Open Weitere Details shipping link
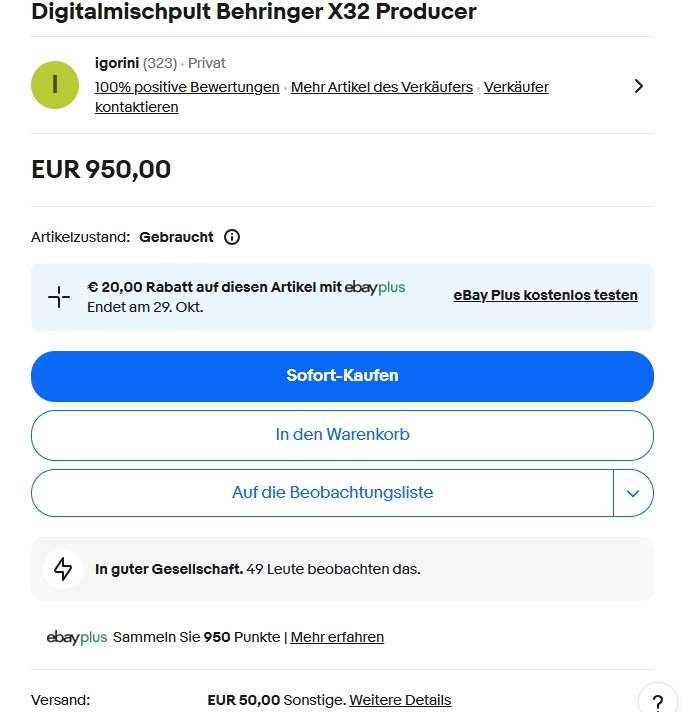The height and width of the screenshot is (712, 682). point(400,700)
